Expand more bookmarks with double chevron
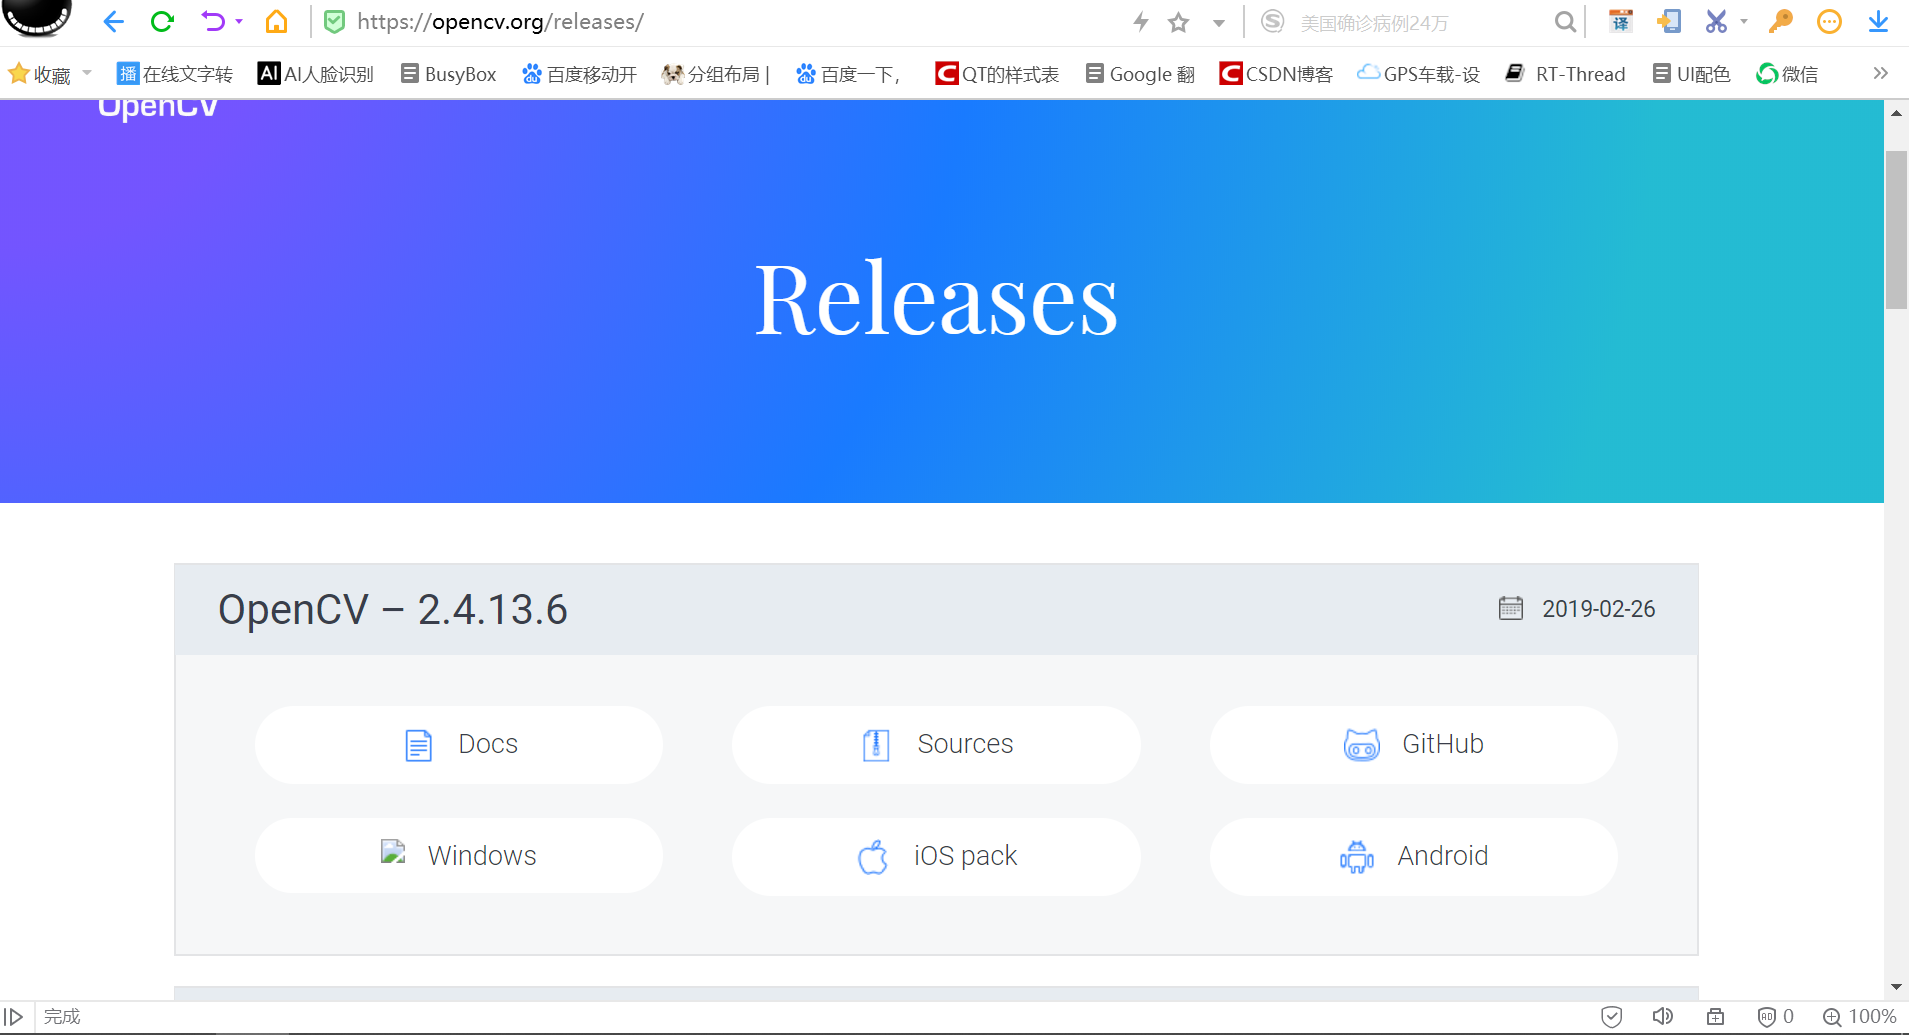Screen dimensions: 1909x1035 [x=1880, y=73]
